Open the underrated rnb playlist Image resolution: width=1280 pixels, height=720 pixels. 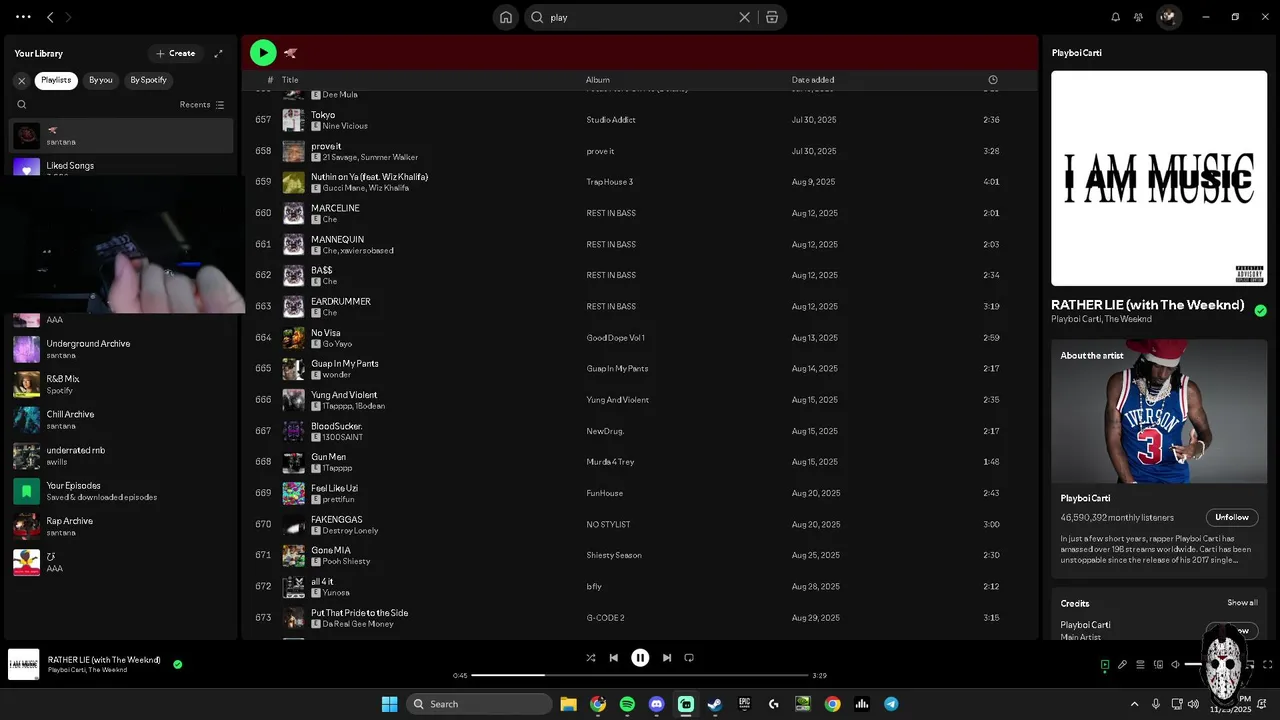(x=121, y=456)
